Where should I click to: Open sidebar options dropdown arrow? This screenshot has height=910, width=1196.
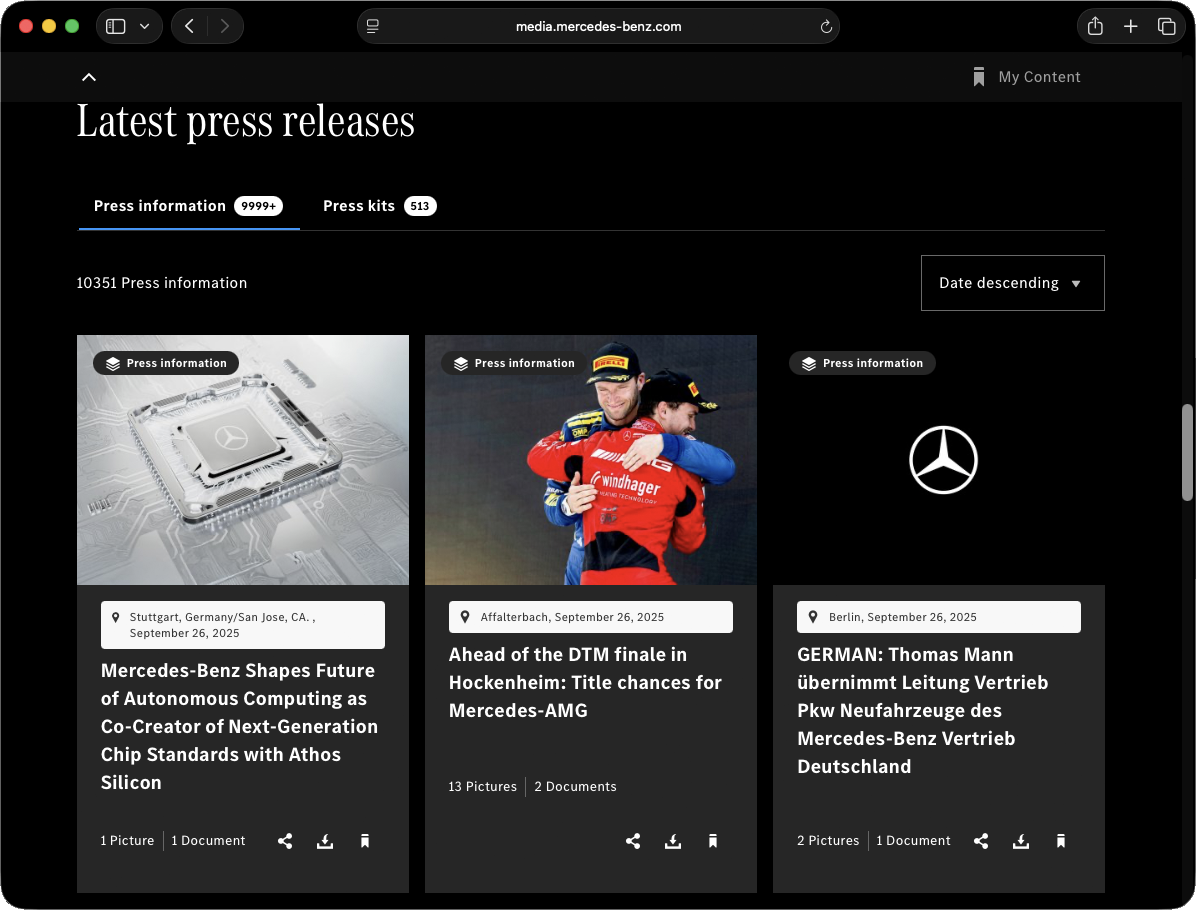pyautogui.click(x=145, y=26)
